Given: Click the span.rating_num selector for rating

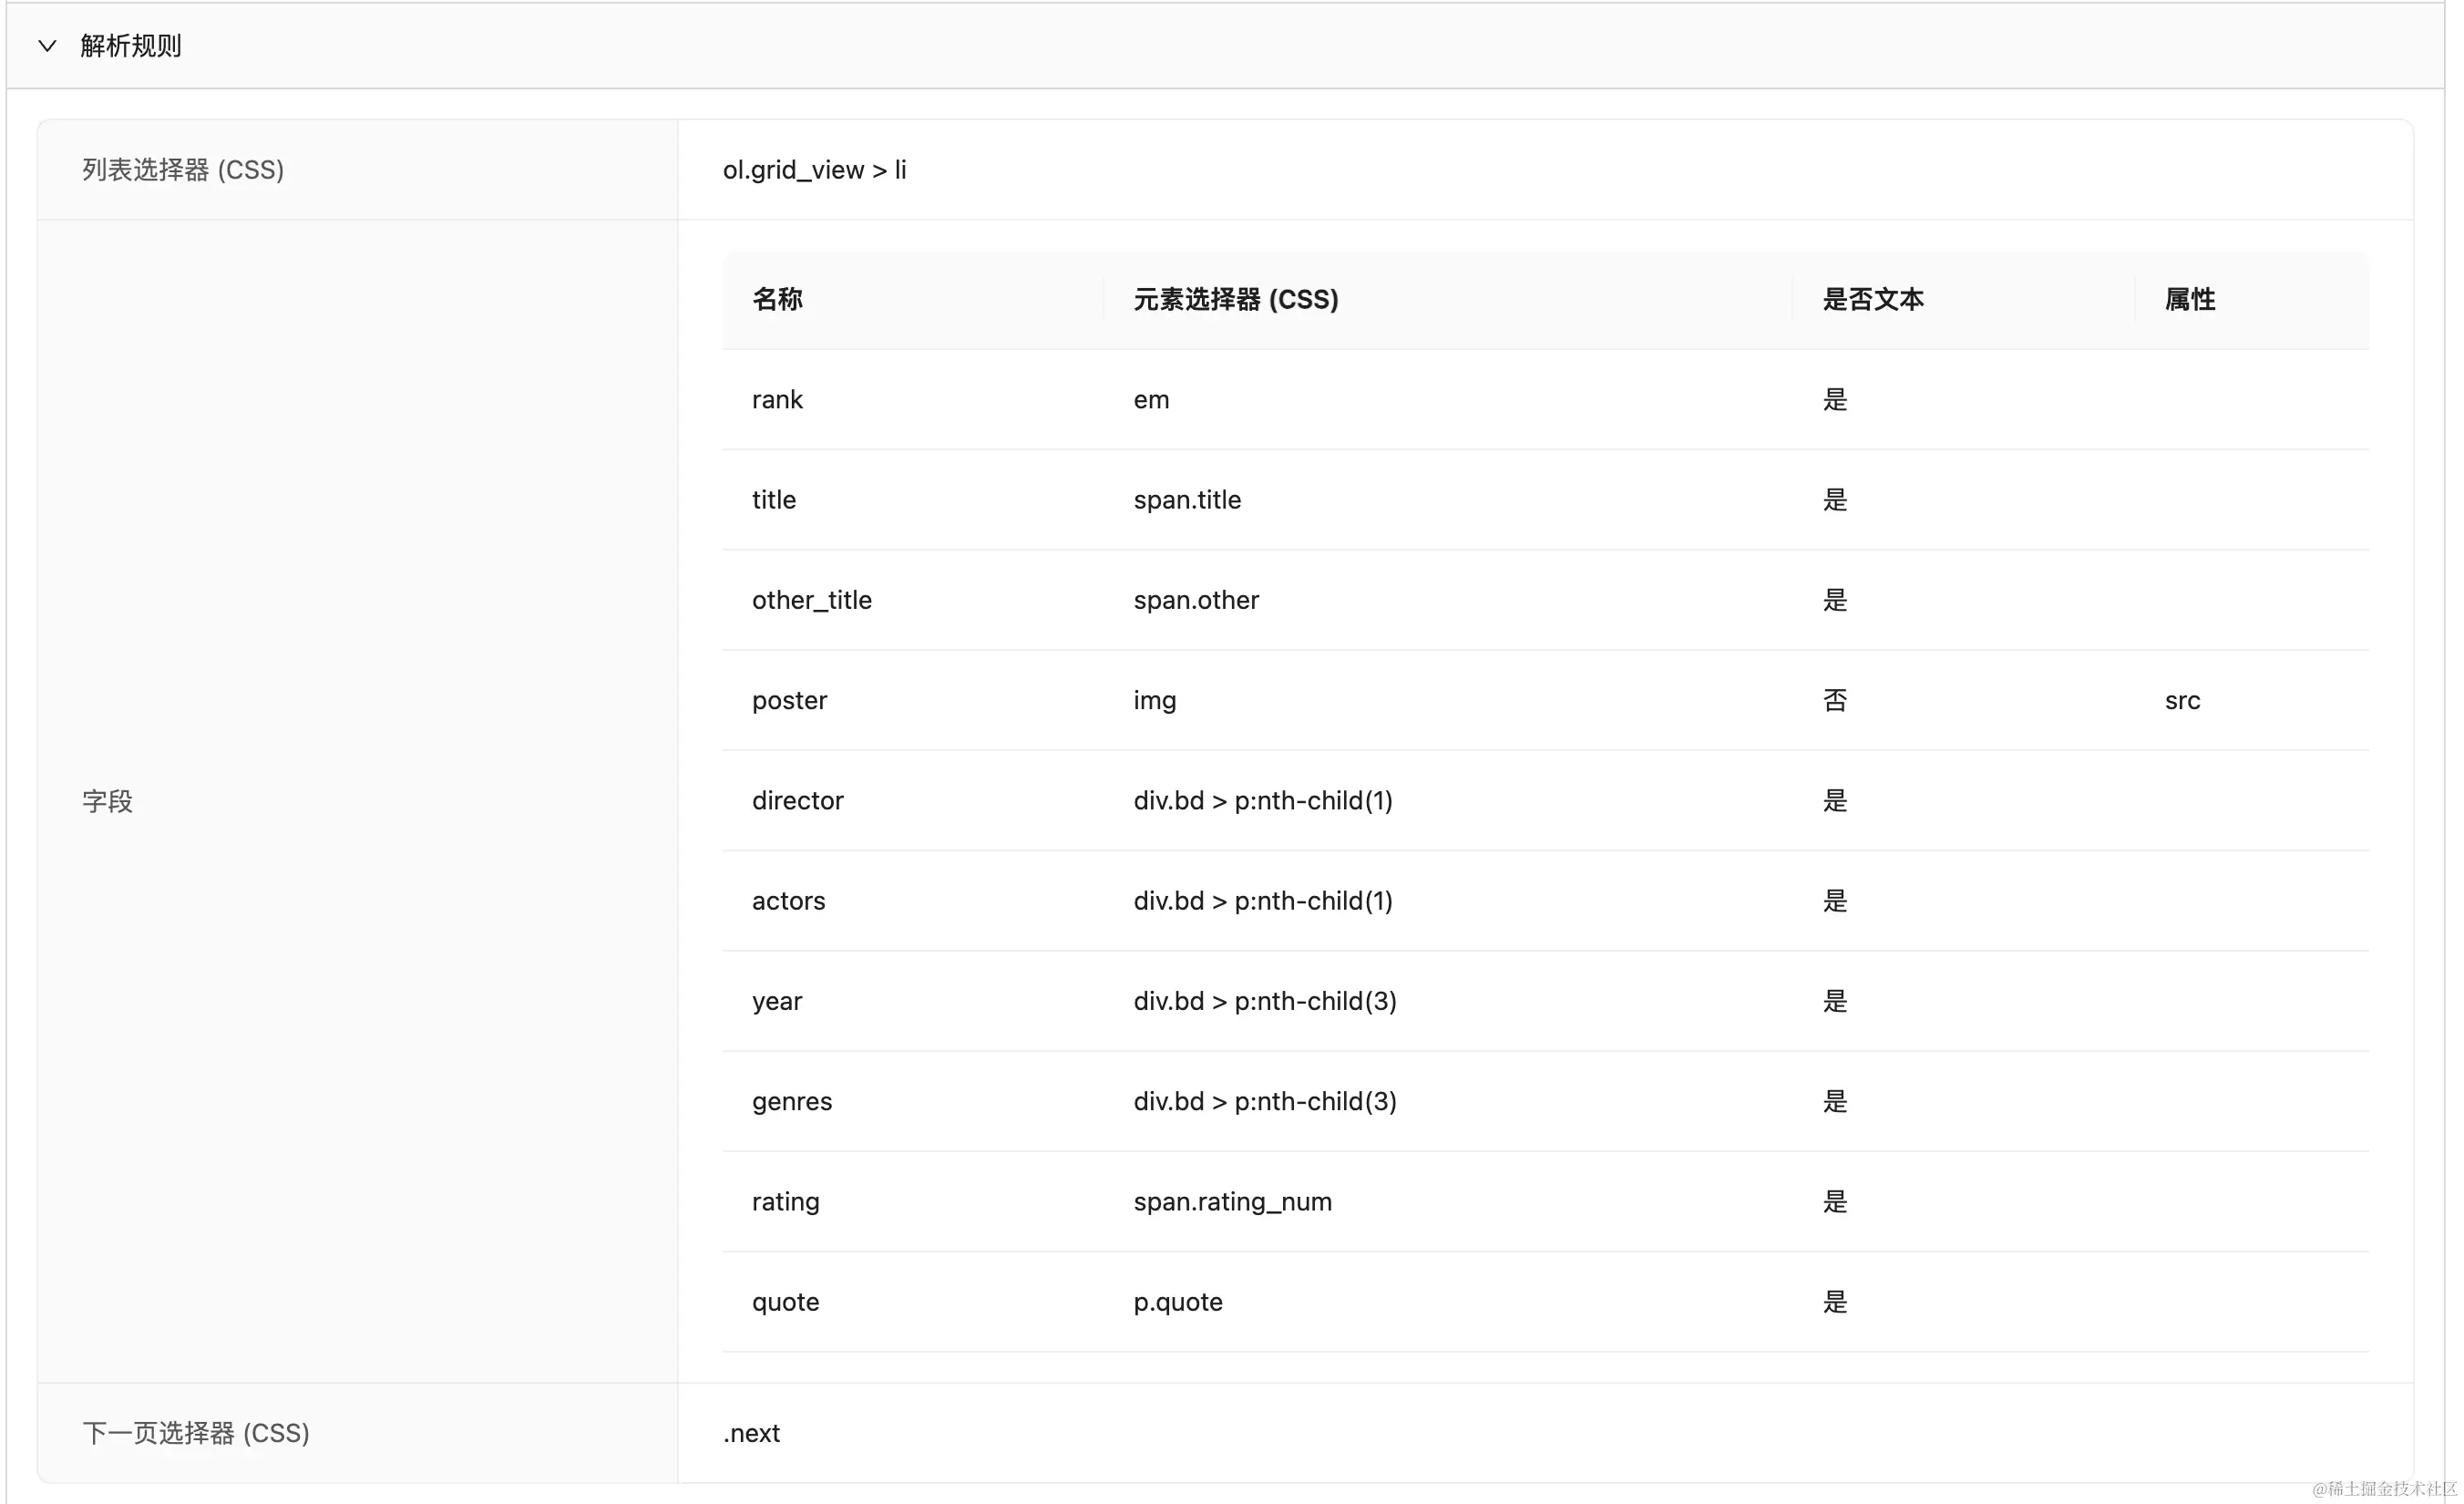Looking at the screenshot, I should pos(1232,1201).
